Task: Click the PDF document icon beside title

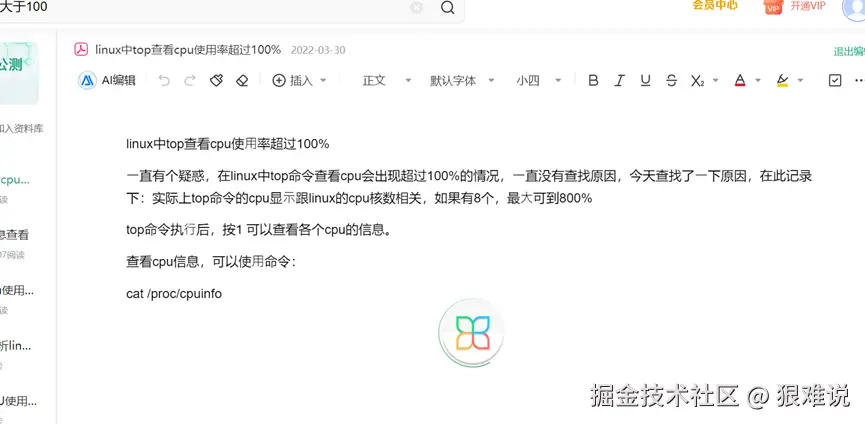Action: (81, 50)
